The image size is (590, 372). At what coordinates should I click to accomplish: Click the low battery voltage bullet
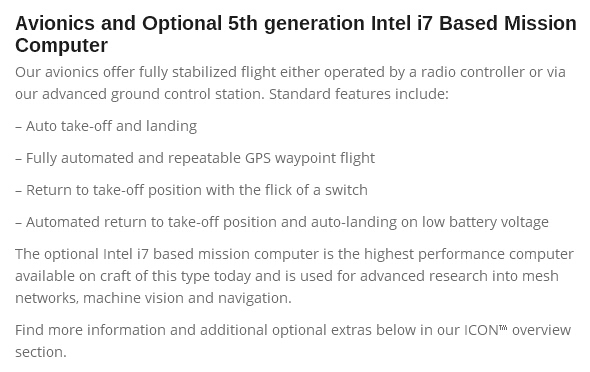(x=282, y=222)
